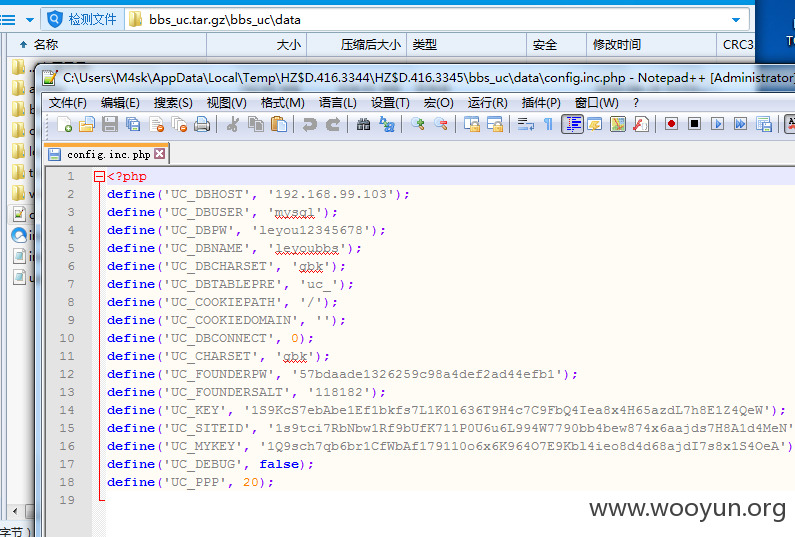This screenshot has height=537, width=795.
Task: Zoom in on the editor text
Action: pyautogui.click(x=418, y=124)
